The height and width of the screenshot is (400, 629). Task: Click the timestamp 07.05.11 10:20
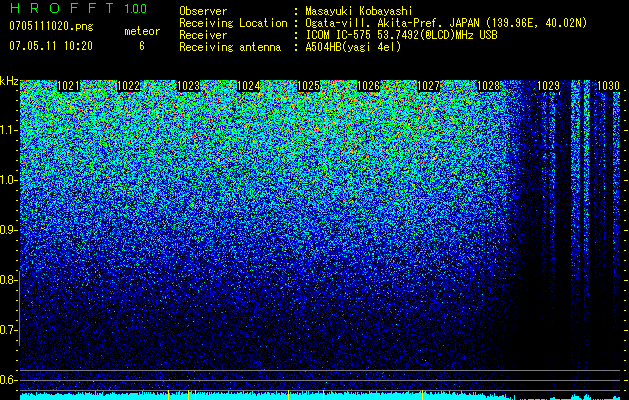coord(51,46)
